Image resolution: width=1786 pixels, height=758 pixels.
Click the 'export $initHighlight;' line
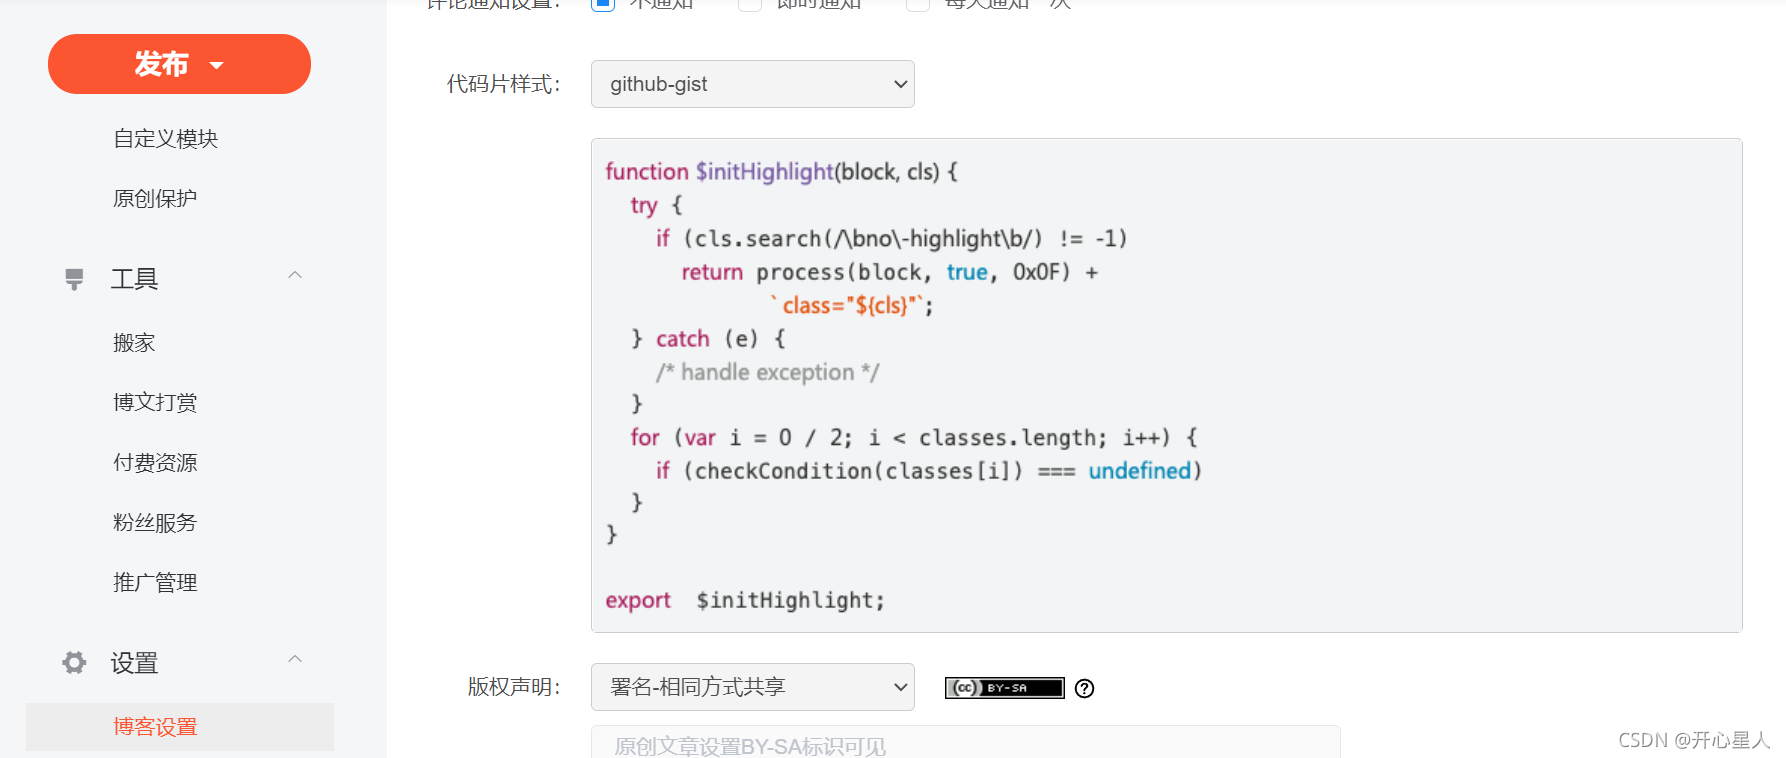click(745, 600)
